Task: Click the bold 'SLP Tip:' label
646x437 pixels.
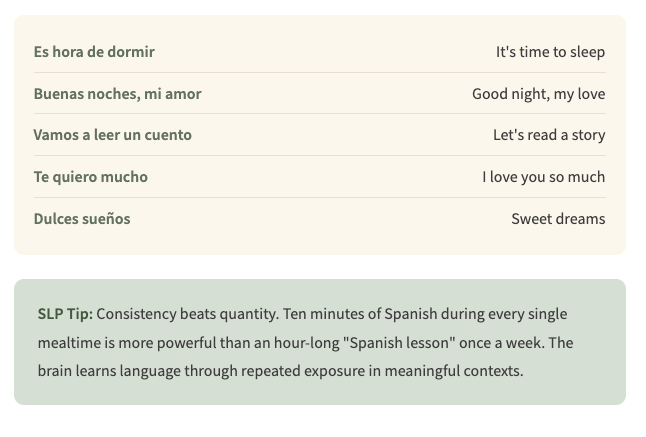Action: click(x=65, y=314)
